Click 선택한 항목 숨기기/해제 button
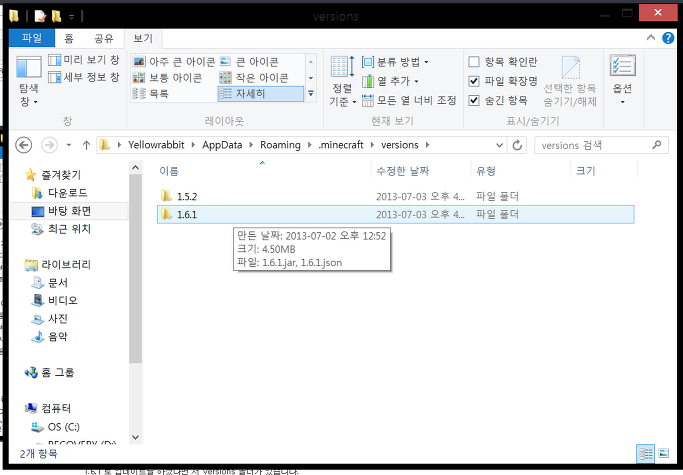The image size is (683, 475). (x=570, y=81)
